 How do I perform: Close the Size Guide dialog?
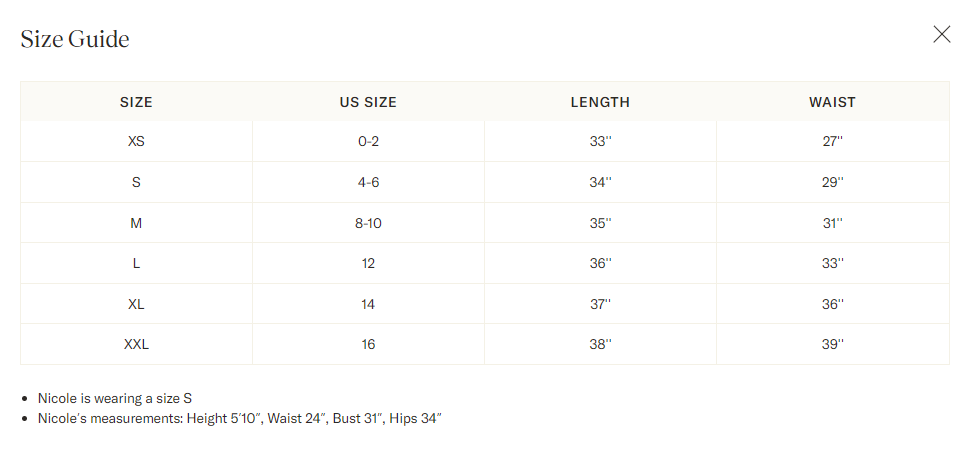(x=942, y=34)
